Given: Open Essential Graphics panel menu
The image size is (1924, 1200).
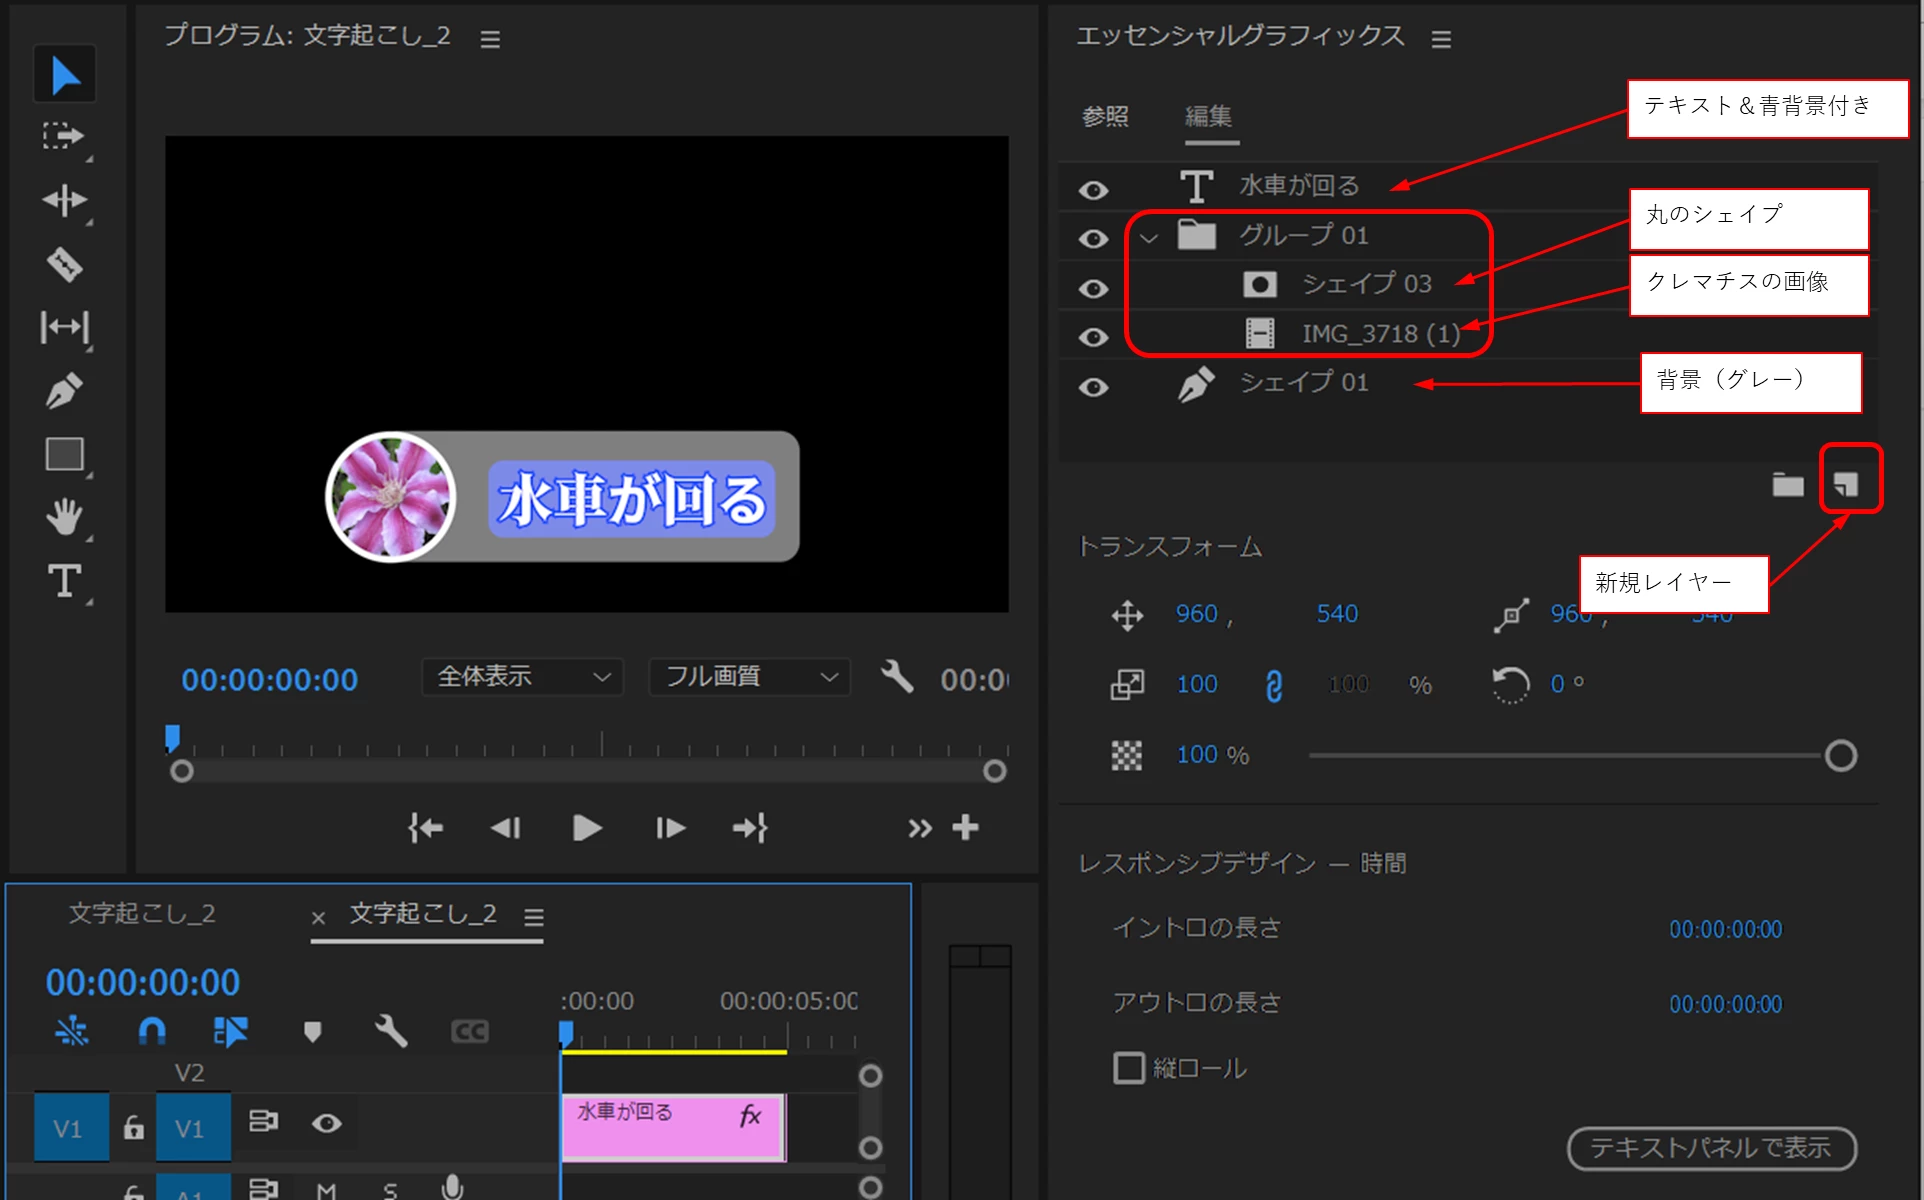Looking at the screenshot, I should (x=1440, y=40).
